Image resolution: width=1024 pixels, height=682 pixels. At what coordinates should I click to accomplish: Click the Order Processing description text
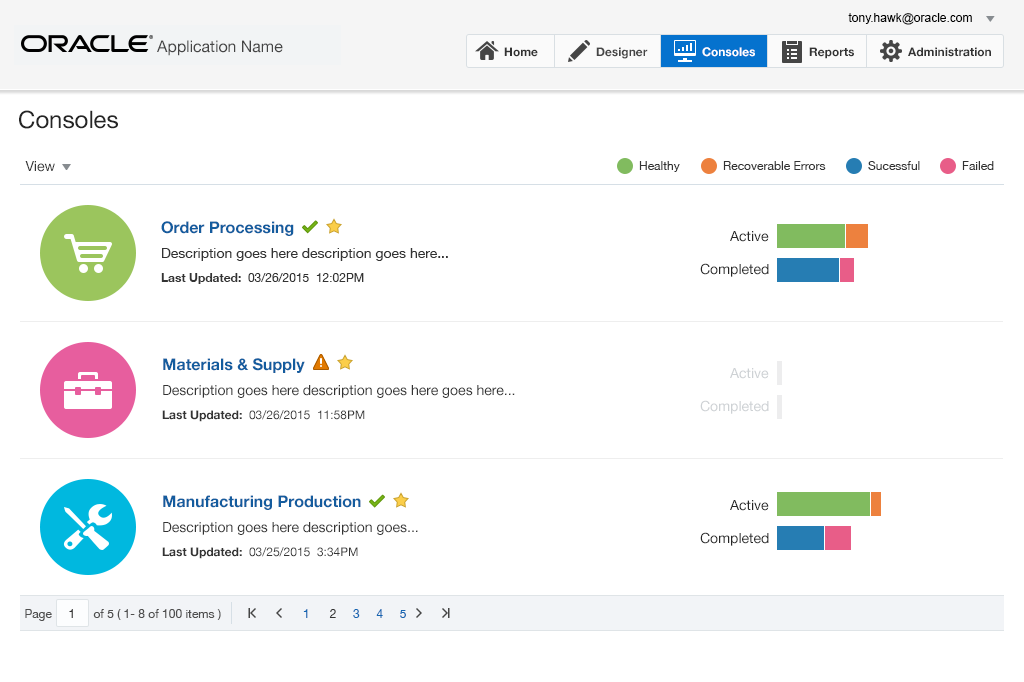[x=305, y=253]
